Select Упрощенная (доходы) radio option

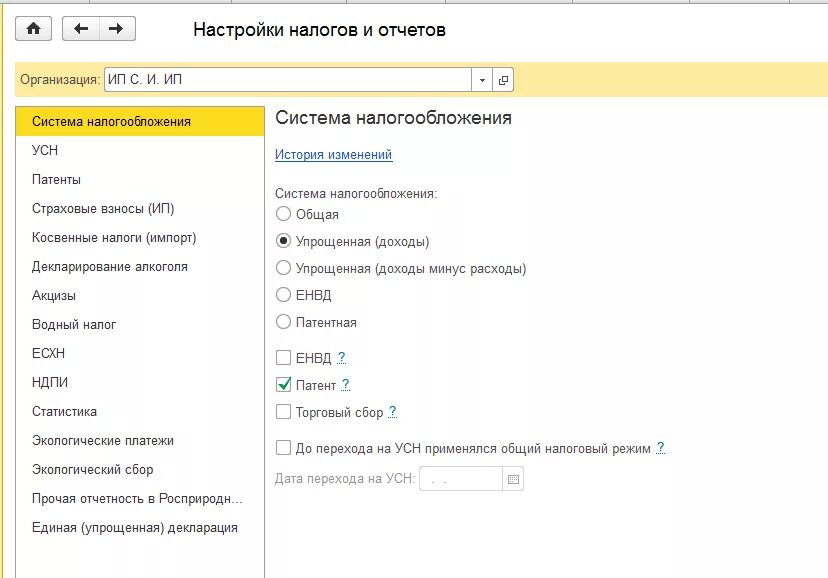[284, 241]
